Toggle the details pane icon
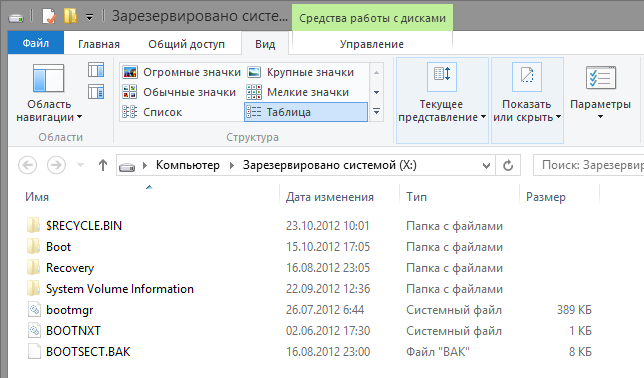 pyautogui.click(x=96, y=92)
